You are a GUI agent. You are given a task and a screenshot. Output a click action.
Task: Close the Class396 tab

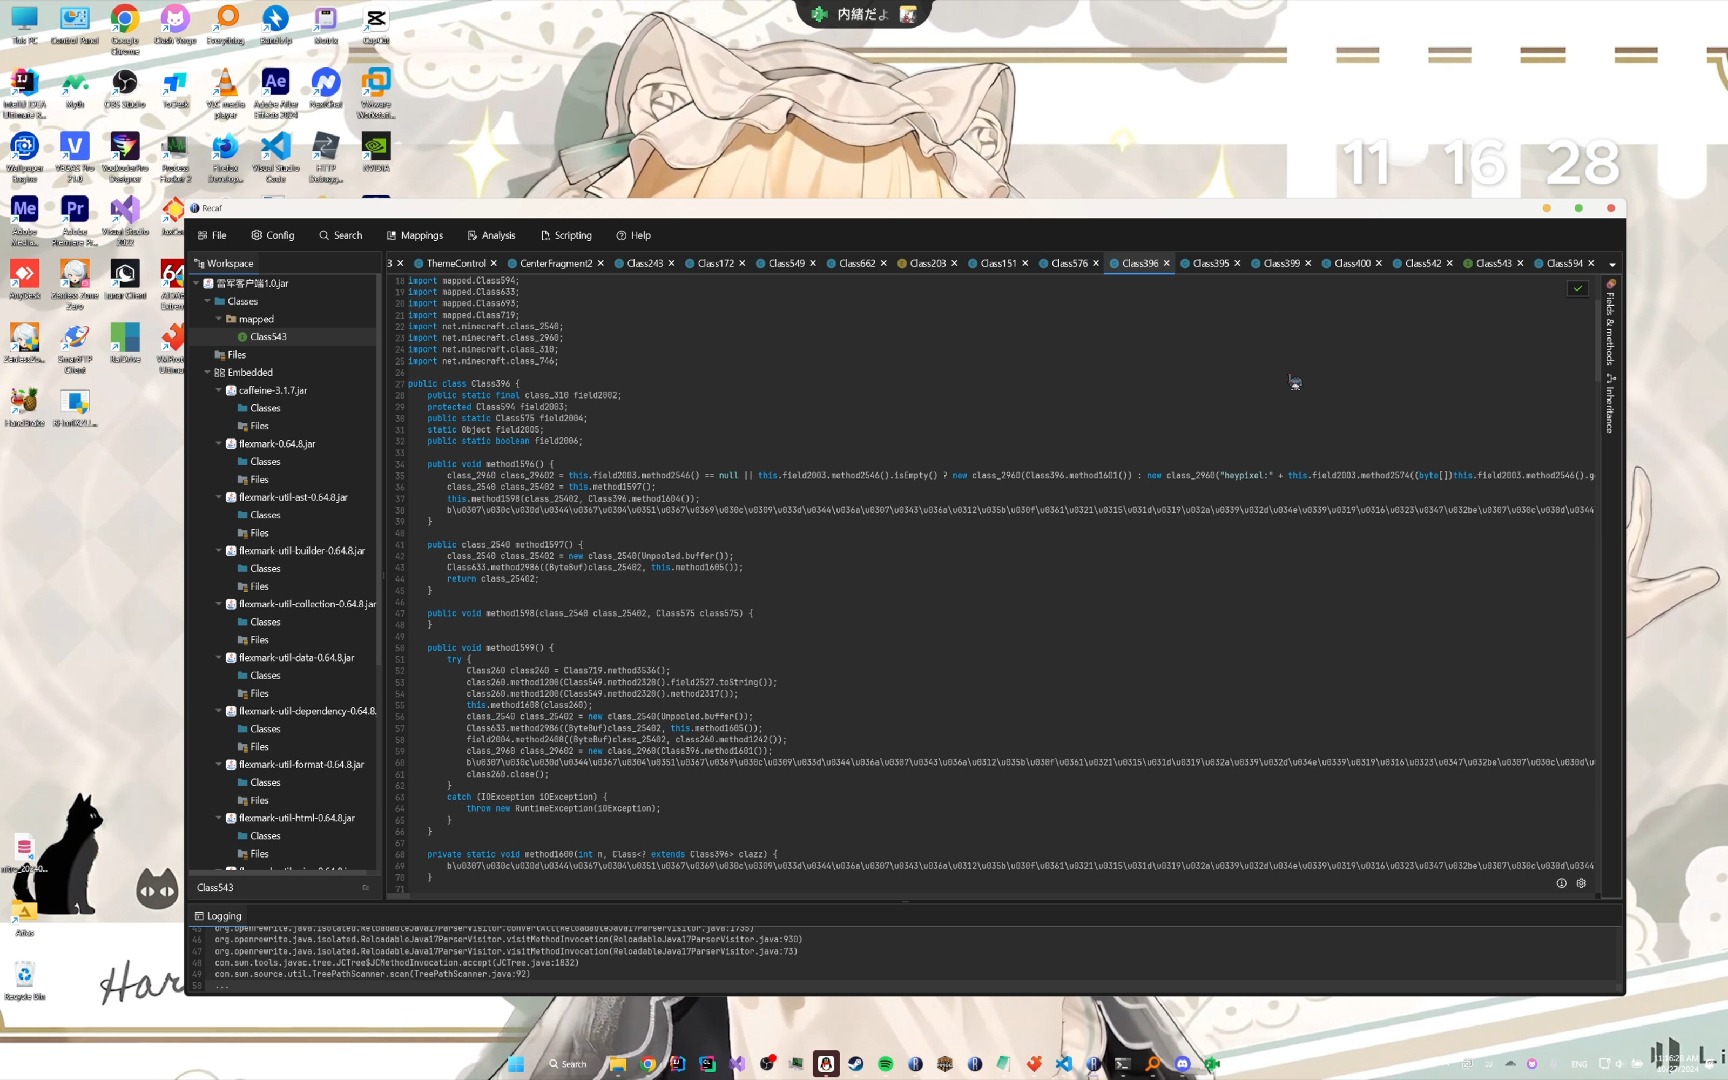click(x=1166, y=263)
